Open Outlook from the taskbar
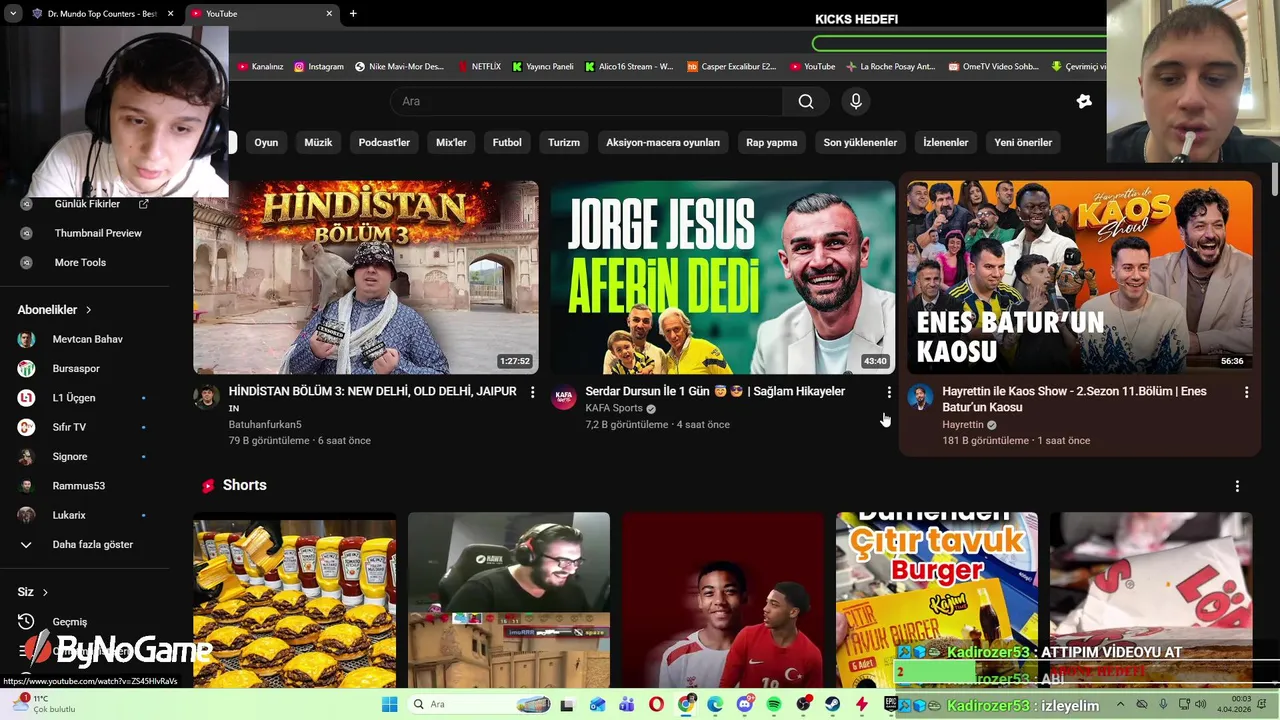Image resolution: width=1280 pixels, height=720 pixels. 597,704
